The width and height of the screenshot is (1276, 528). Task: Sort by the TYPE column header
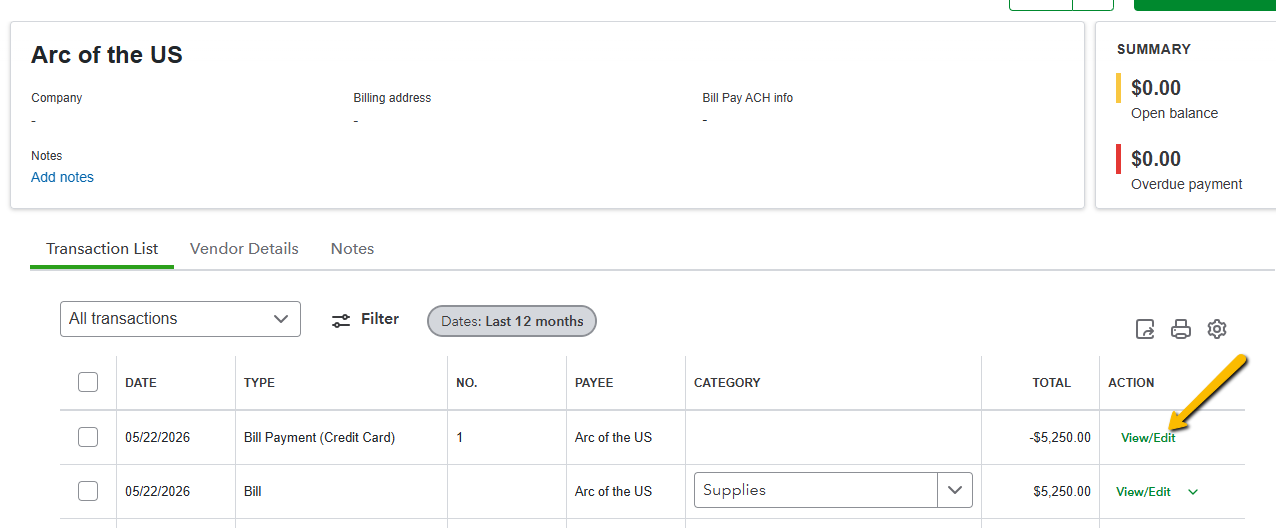click(259, 383)
